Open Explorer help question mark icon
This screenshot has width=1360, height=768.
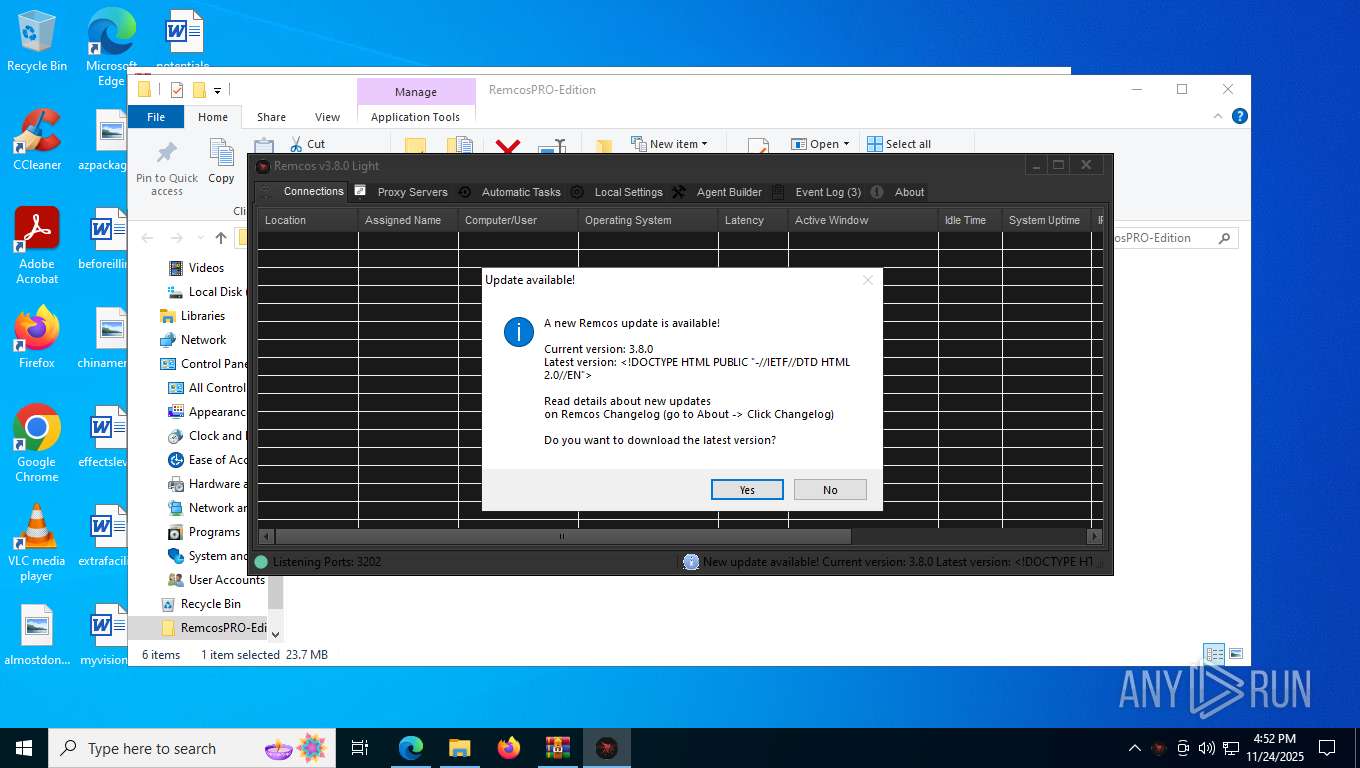pyautogui.click(x=1240, y=116)
